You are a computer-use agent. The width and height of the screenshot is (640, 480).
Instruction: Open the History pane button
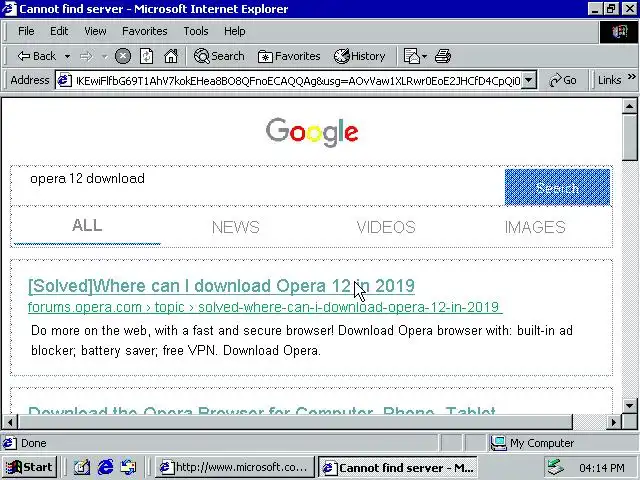(360, 56)
